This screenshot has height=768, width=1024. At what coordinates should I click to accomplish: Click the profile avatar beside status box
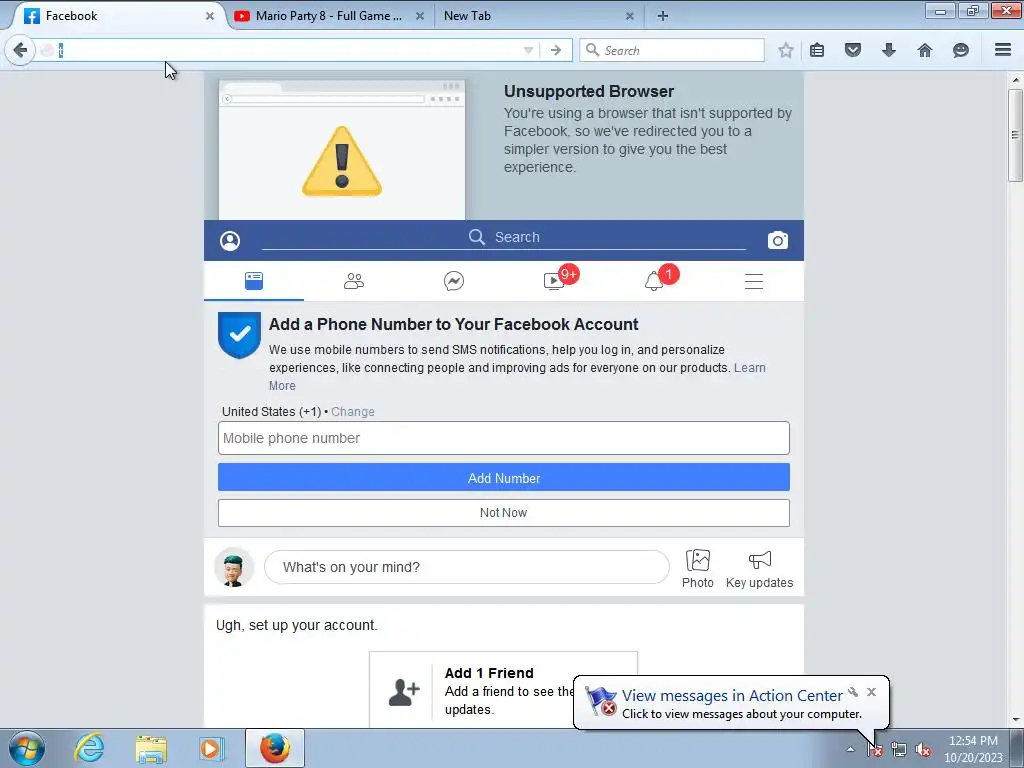tap(234, 567)
